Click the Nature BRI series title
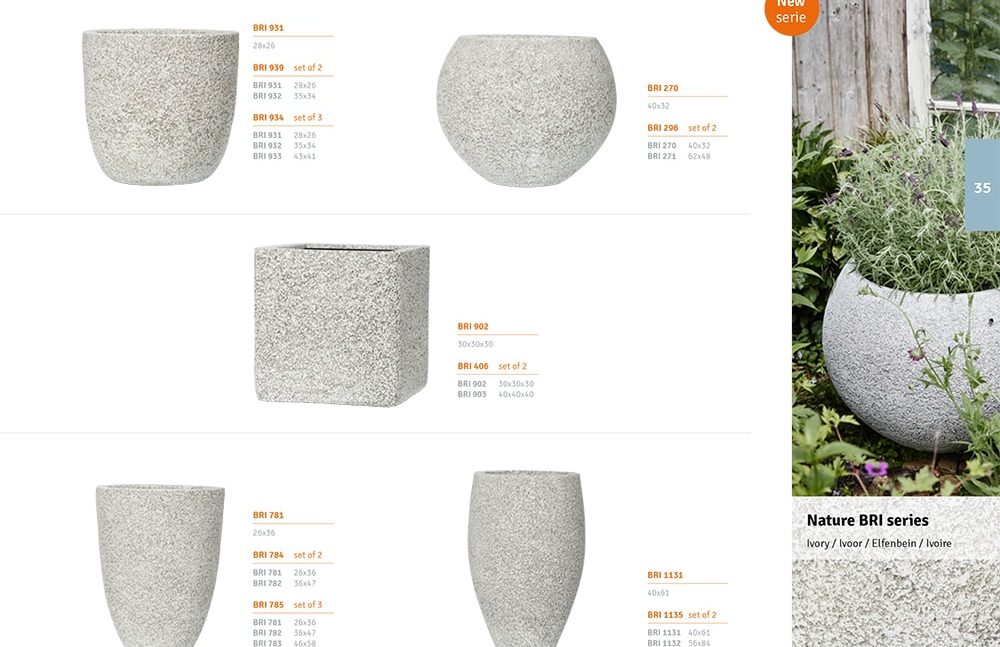The height and width of the screenshot is (647, 1000). 867,521
